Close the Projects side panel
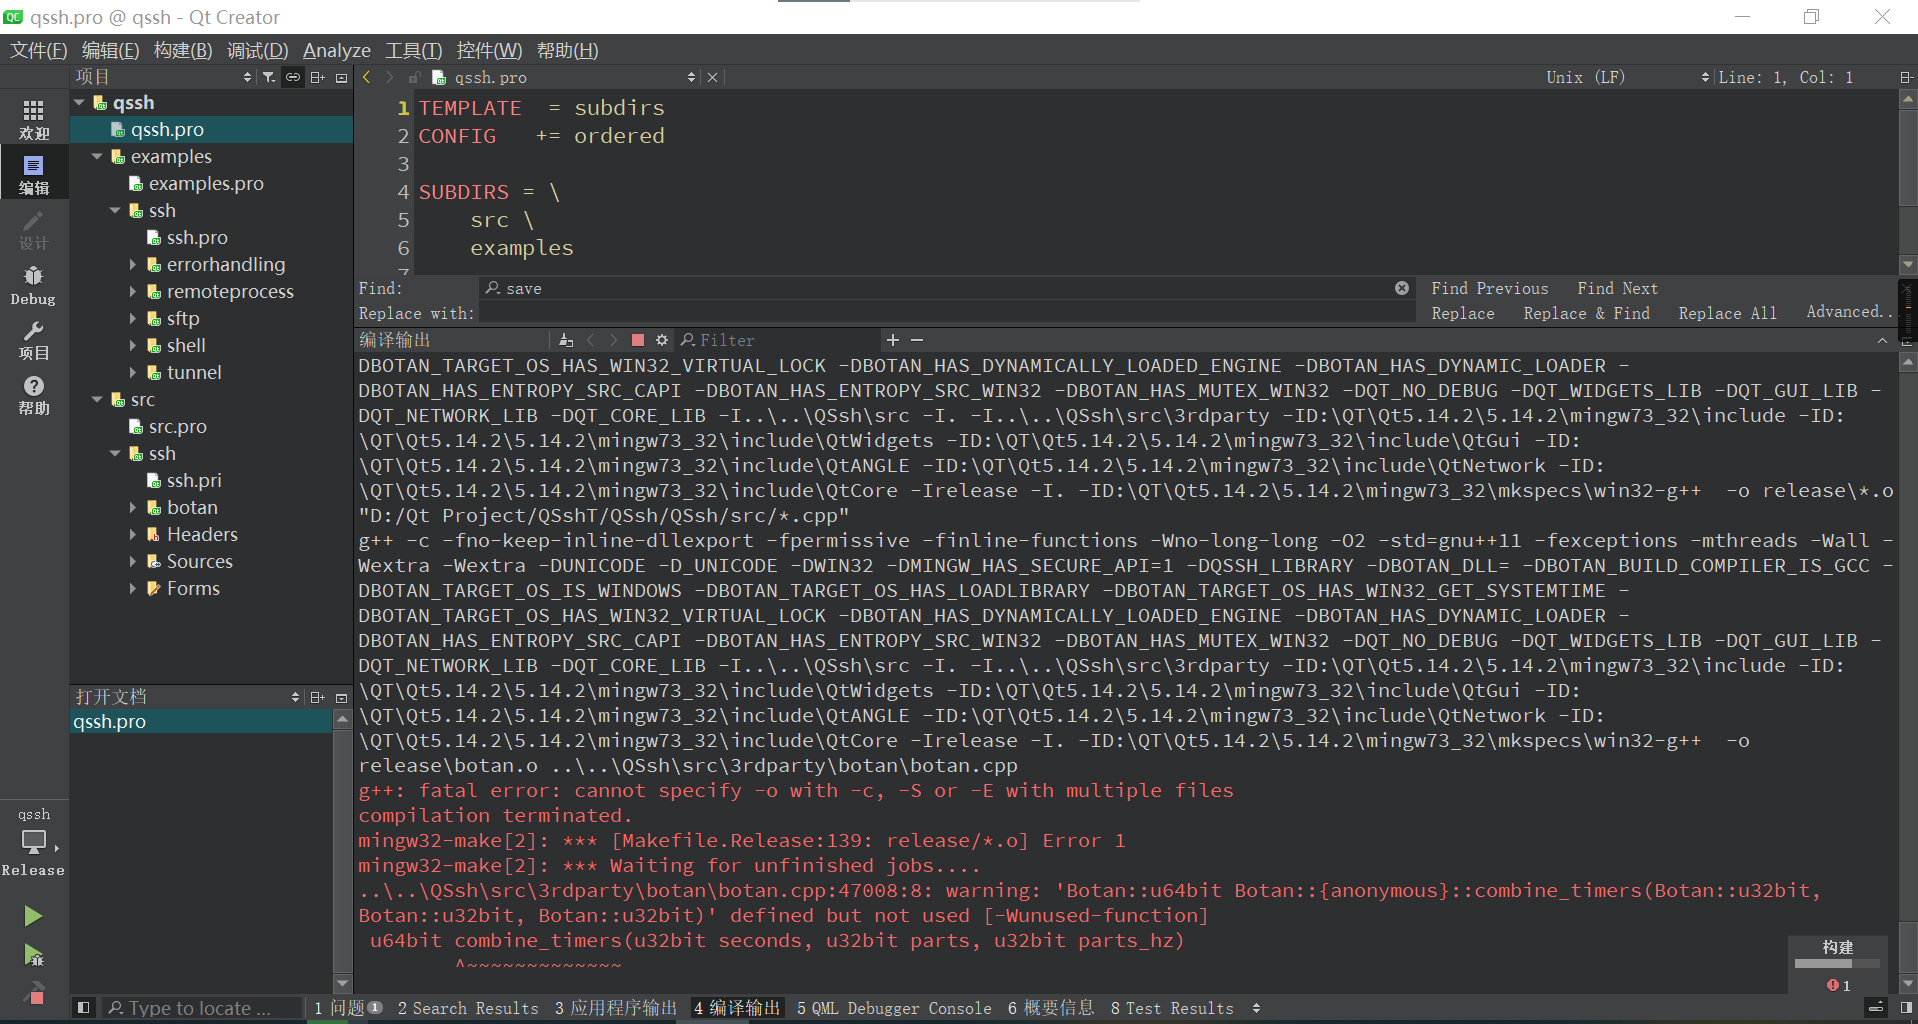The width and height of the screenshot is (1918, 1024). tap(341, 77)
